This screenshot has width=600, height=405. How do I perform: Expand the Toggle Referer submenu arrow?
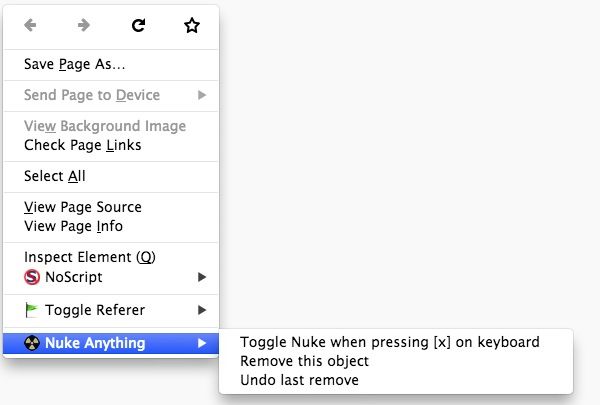(202, 310)
